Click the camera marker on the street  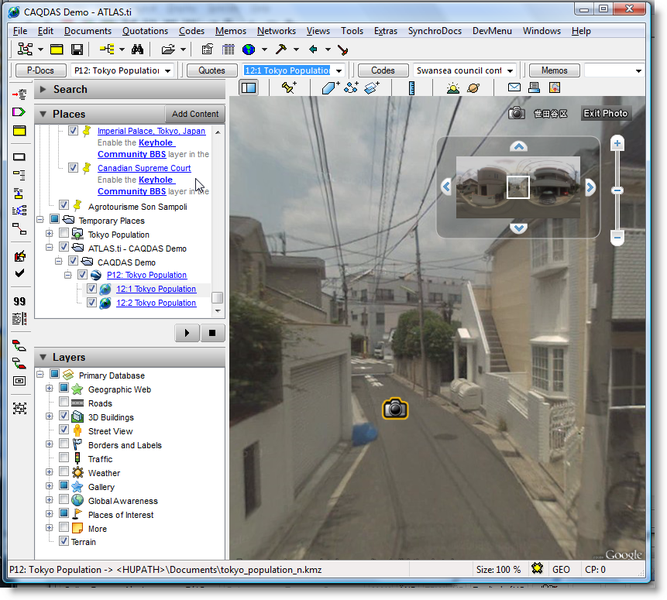(x=395, y=407)
